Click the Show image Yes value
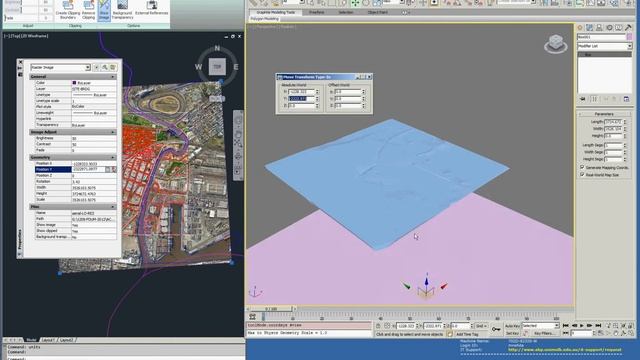The width and height of the screenshot is (640, 360). tap(94, 225)
